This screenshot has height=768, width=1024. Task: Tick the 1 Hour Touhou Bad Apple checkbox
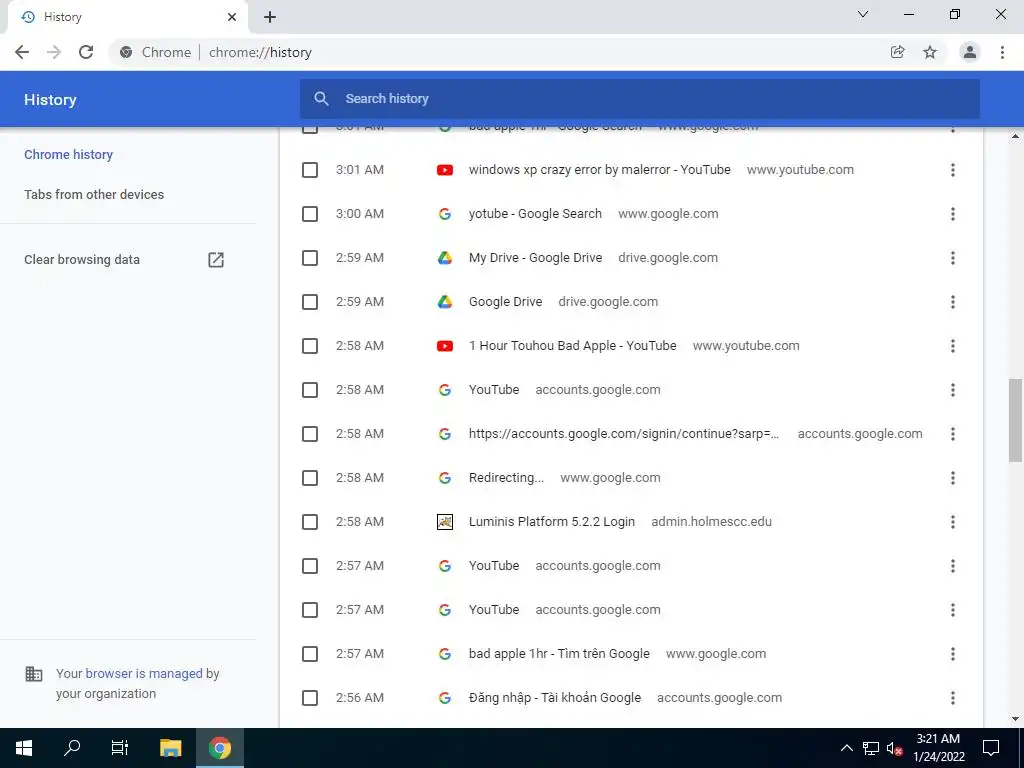pos(310,346)
